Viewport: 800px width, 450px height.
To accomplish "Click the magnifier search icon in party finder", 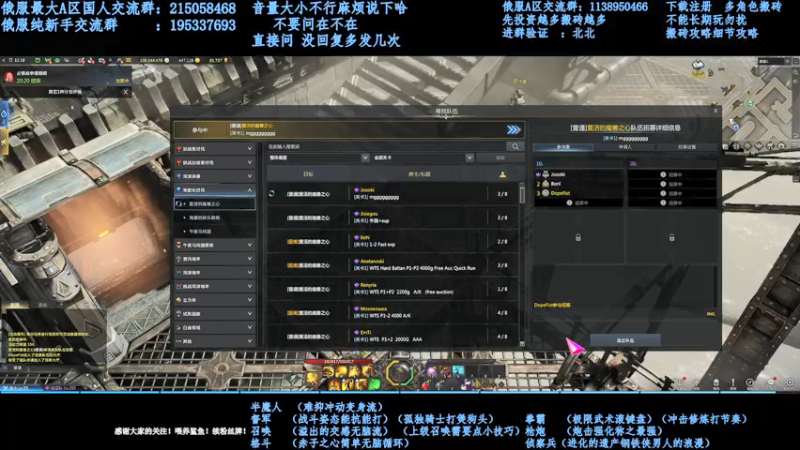I will (515, 146).
